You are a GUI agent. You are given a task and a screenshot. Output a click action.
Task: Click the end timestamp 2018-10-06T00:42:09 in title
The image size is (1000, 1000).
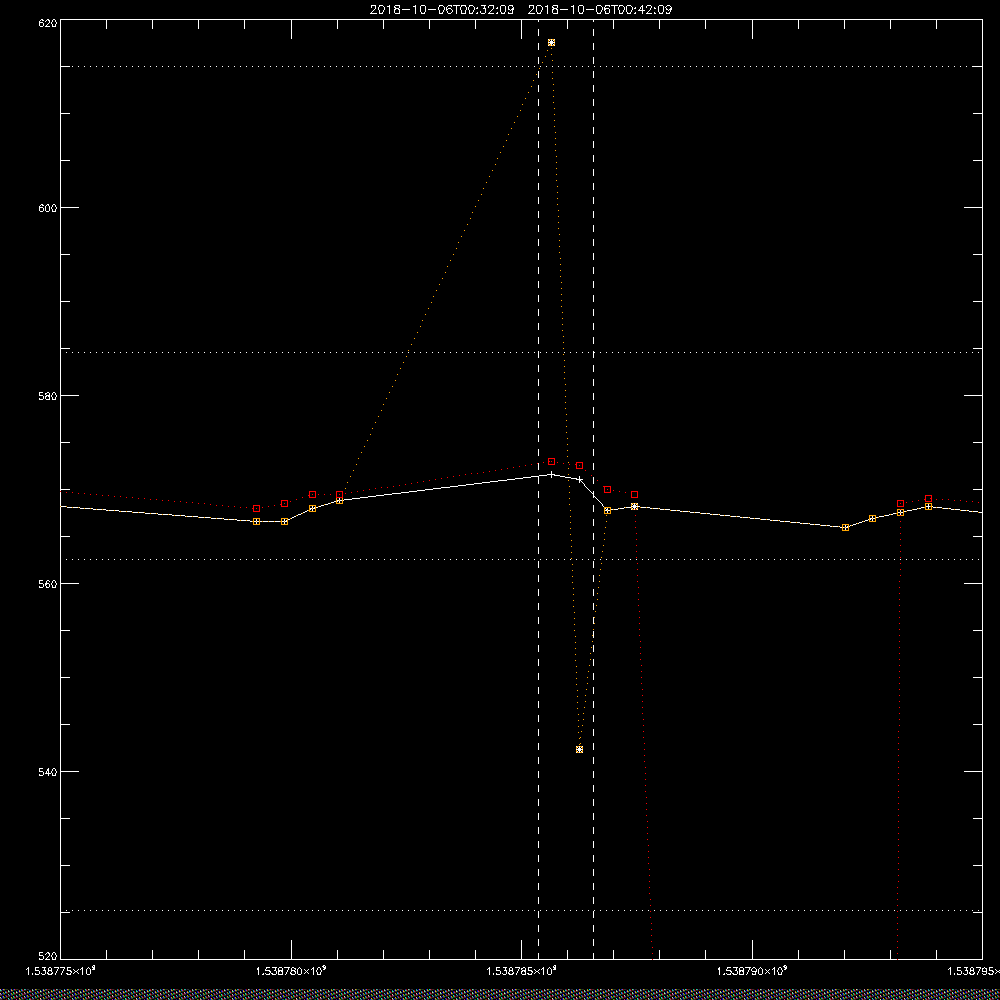[600, 10]
